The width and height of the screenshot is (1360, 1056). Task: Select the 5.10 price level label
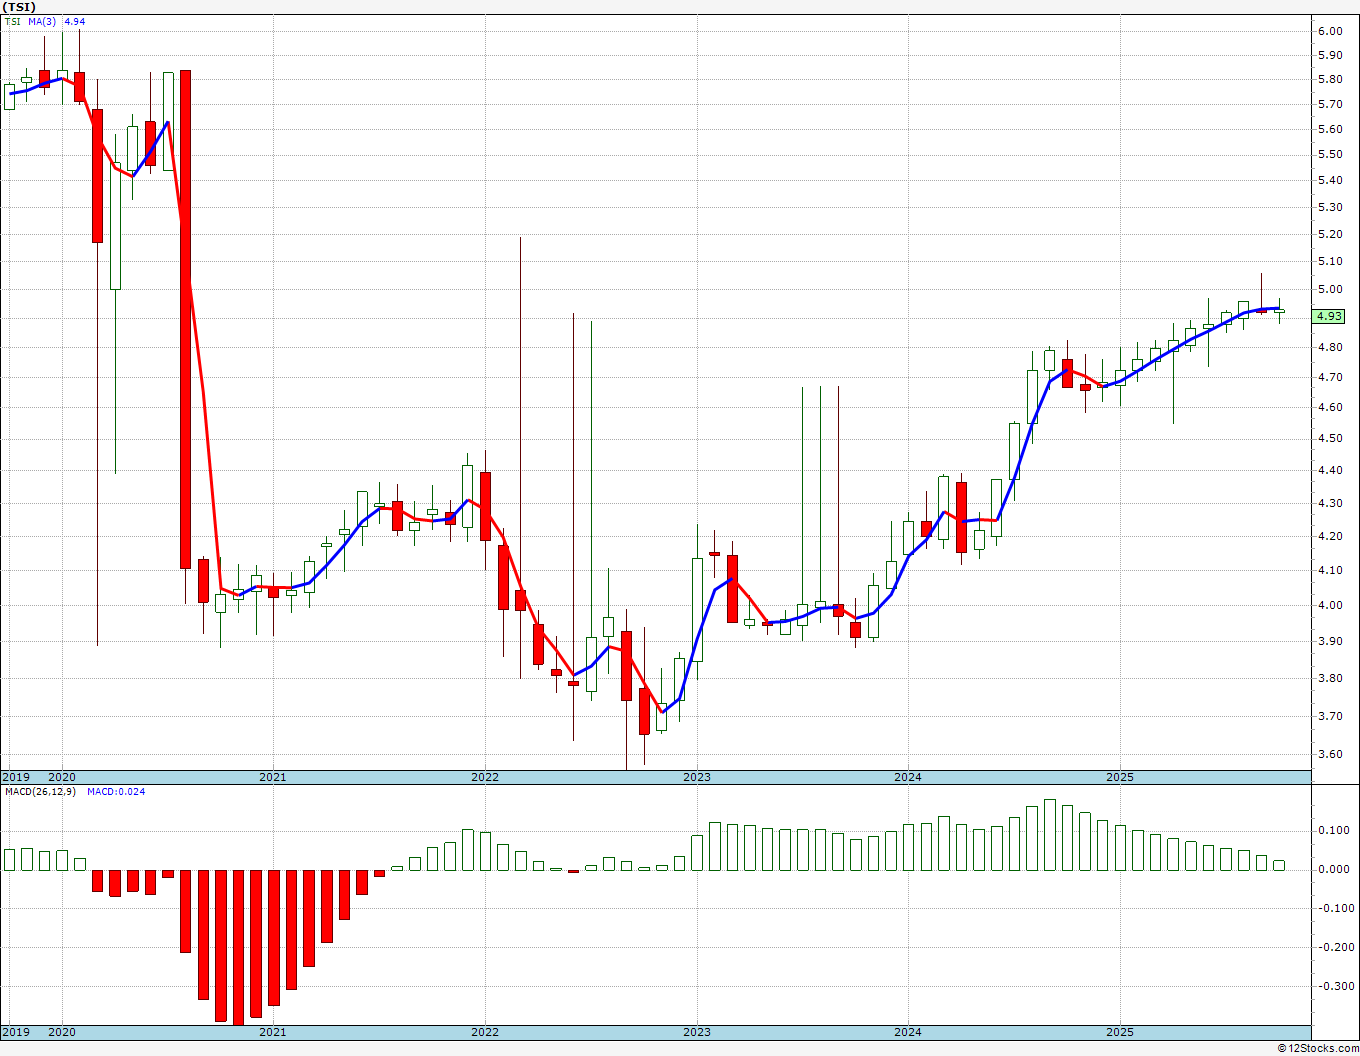pyautogui.click(x=1330, y=261)
